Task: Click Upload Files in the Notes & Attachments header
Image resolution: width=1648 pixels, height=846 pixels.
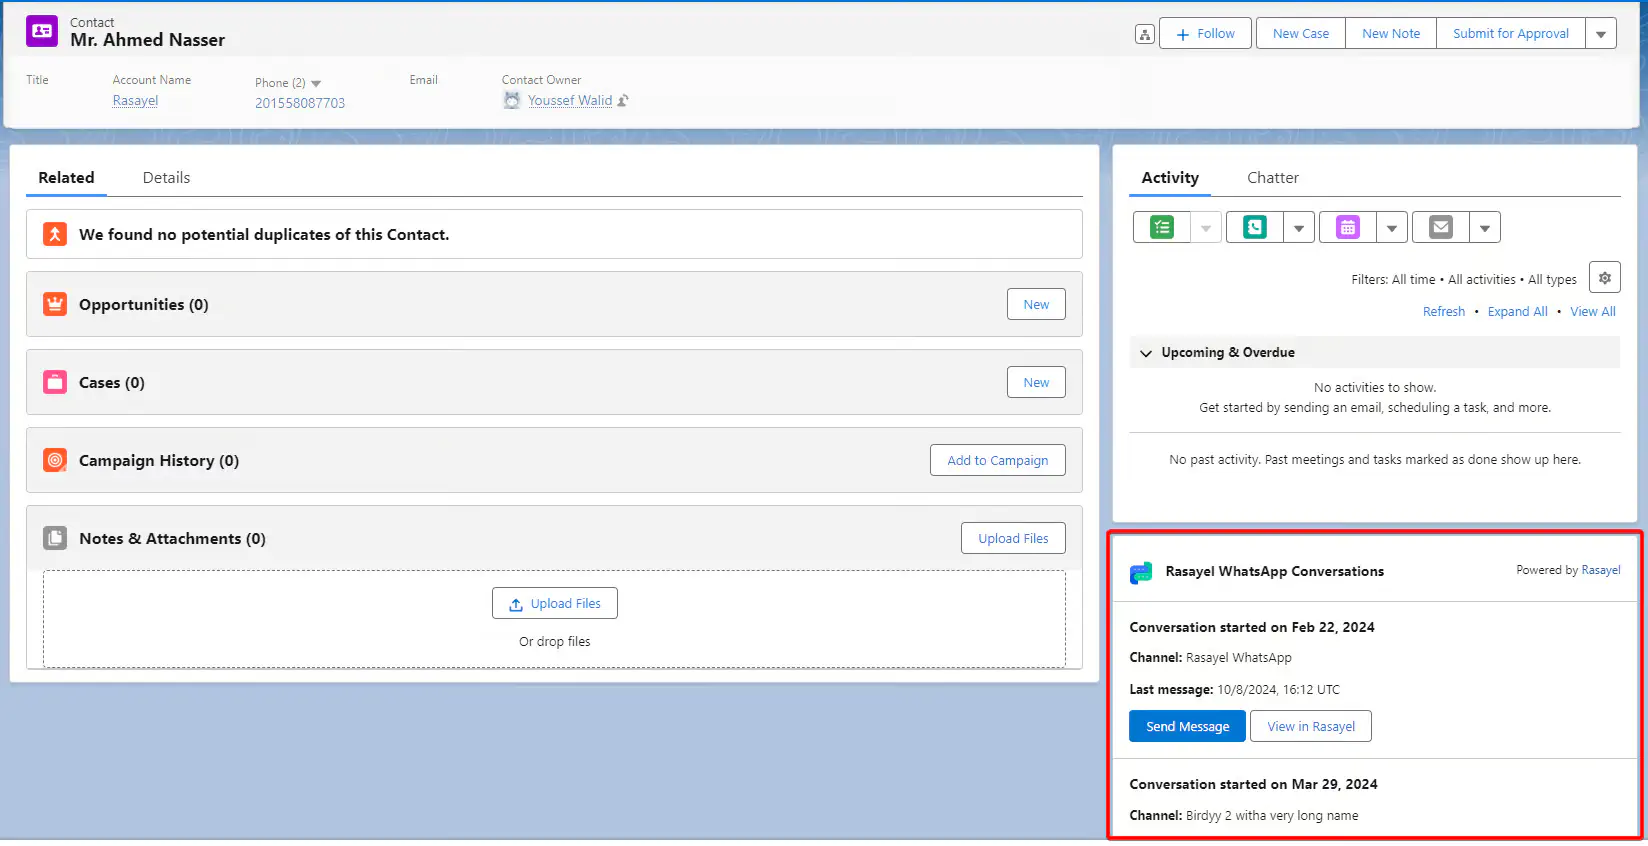Action: 1013,538
